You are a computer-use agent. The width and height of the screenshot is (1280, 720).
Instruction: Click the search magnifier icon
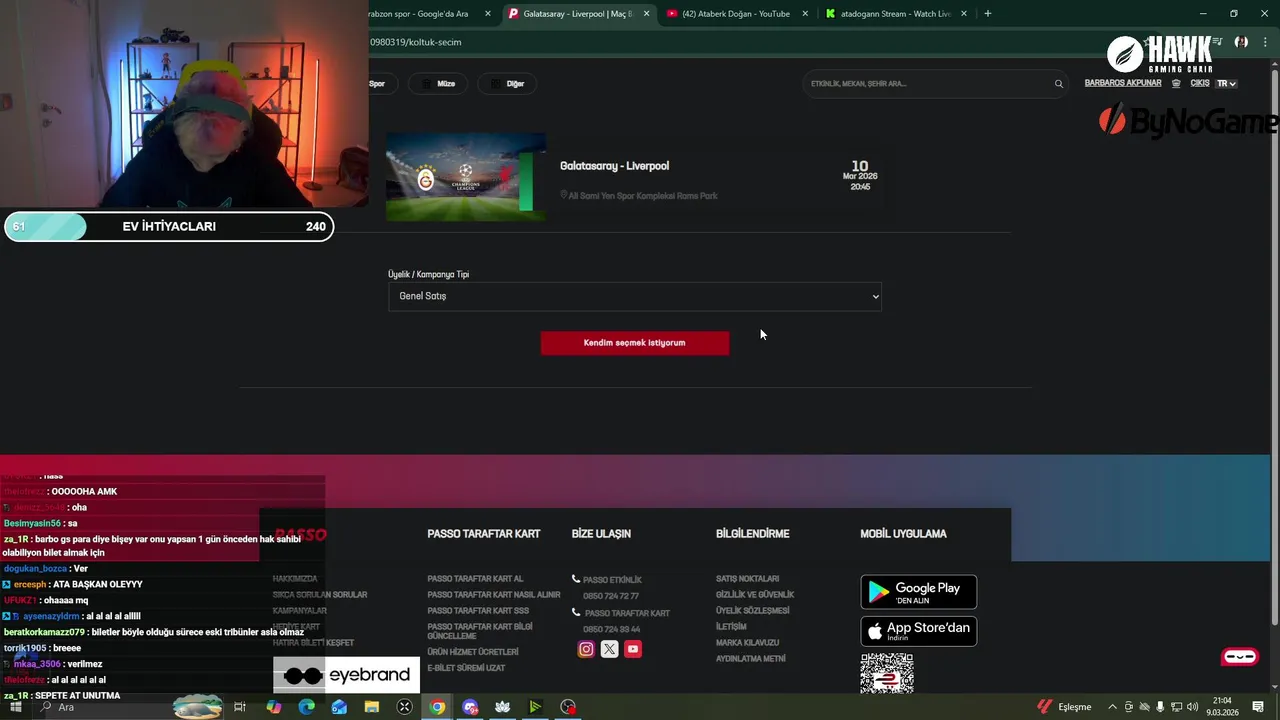coord(1059,84)
